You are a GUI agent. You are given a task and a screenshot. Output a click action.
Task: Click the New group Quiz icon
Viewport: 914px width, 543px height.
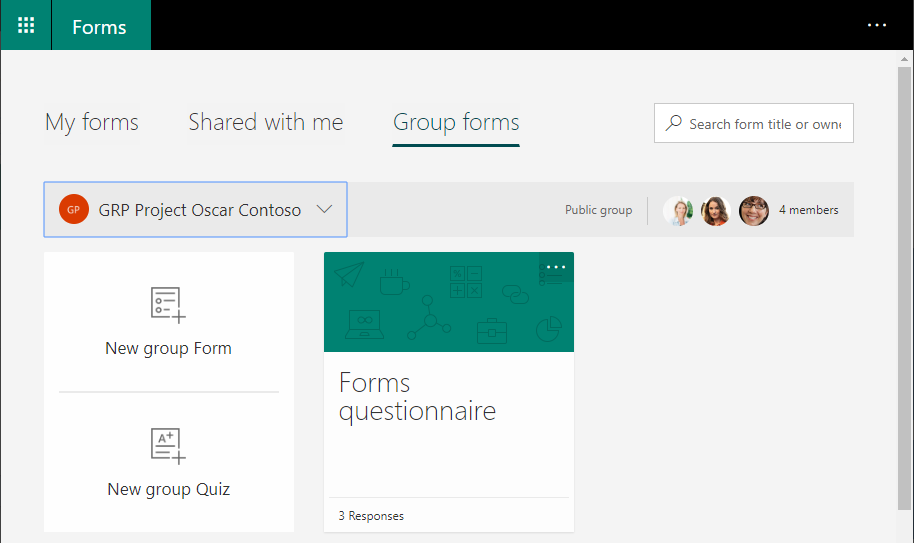click(x=168, y=445)
